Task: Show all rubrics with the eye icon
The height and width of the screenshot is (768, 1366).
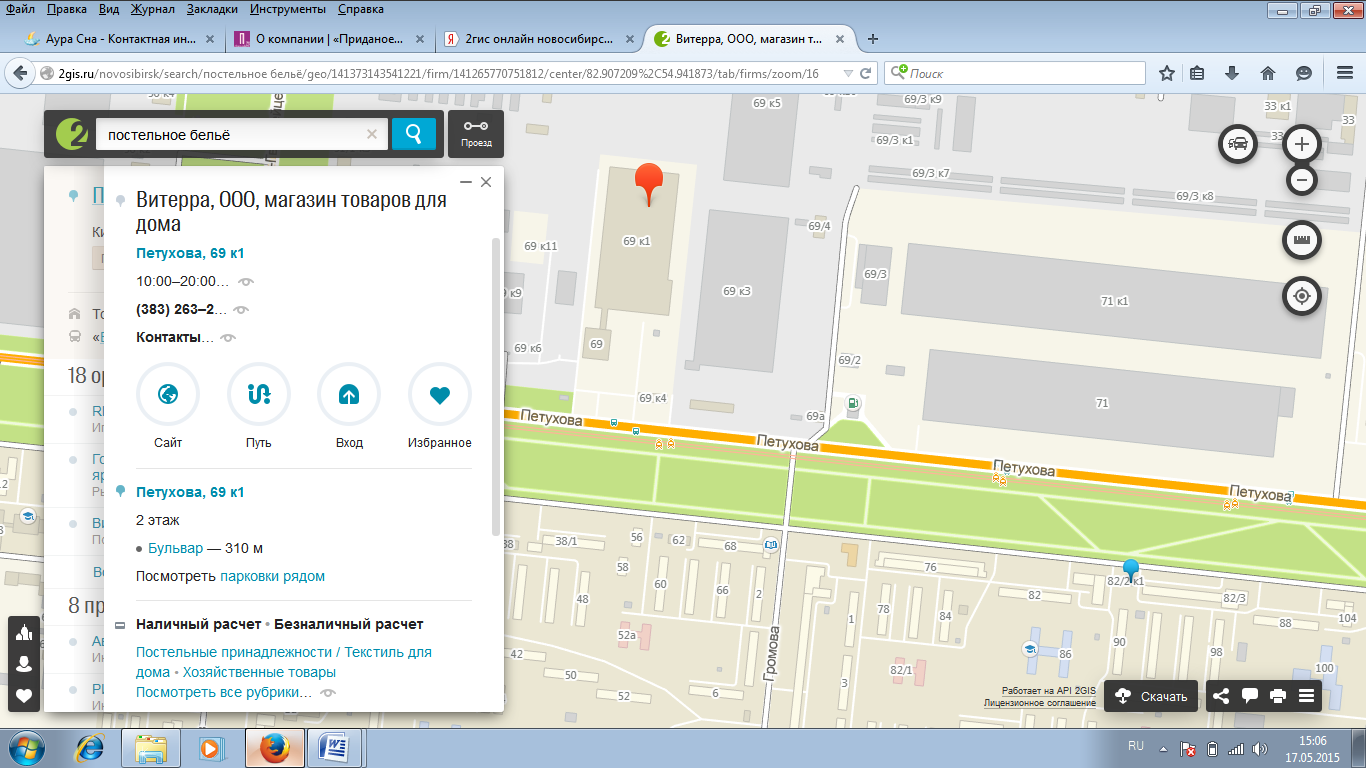Action: tap(328, 692)
